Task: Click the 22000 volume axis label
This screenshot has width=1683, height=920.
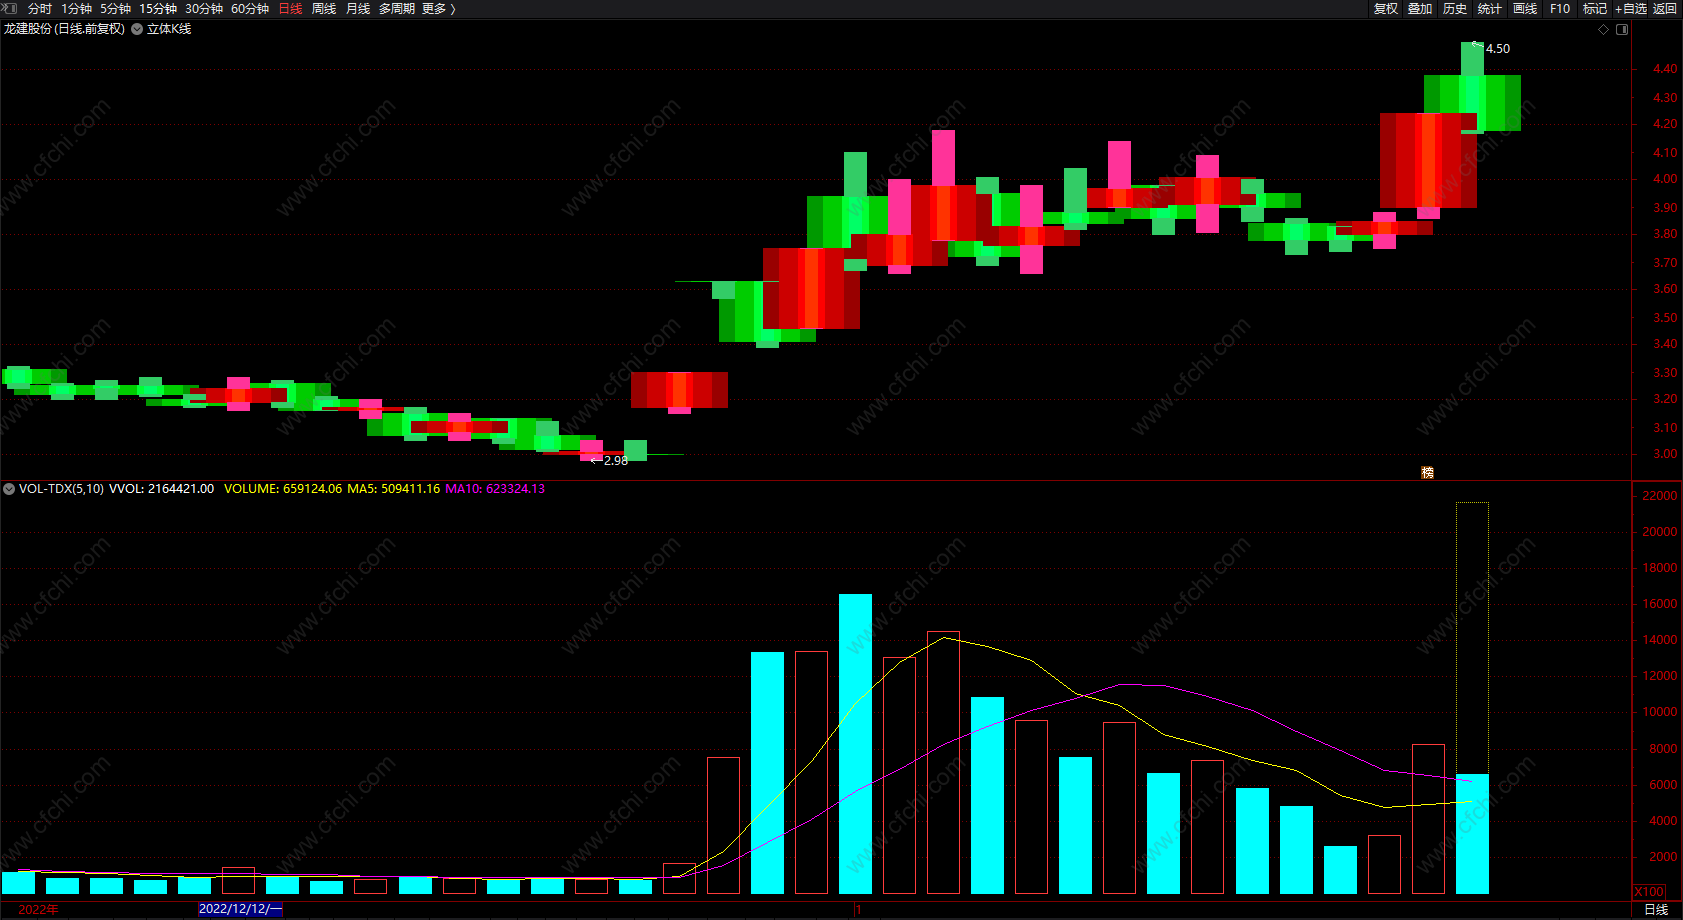Action: click(1660, 496)
